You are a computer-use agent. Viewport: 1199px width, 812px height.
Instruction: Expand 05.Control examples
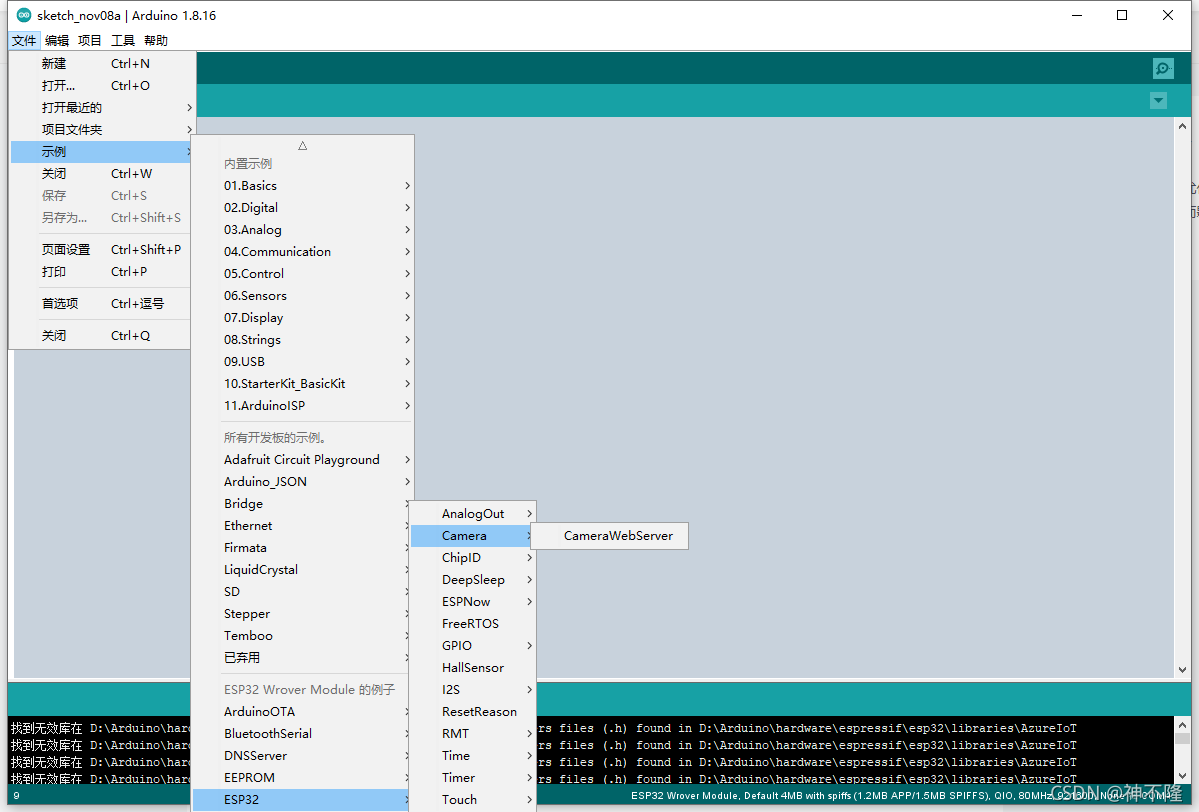(302, 274)
